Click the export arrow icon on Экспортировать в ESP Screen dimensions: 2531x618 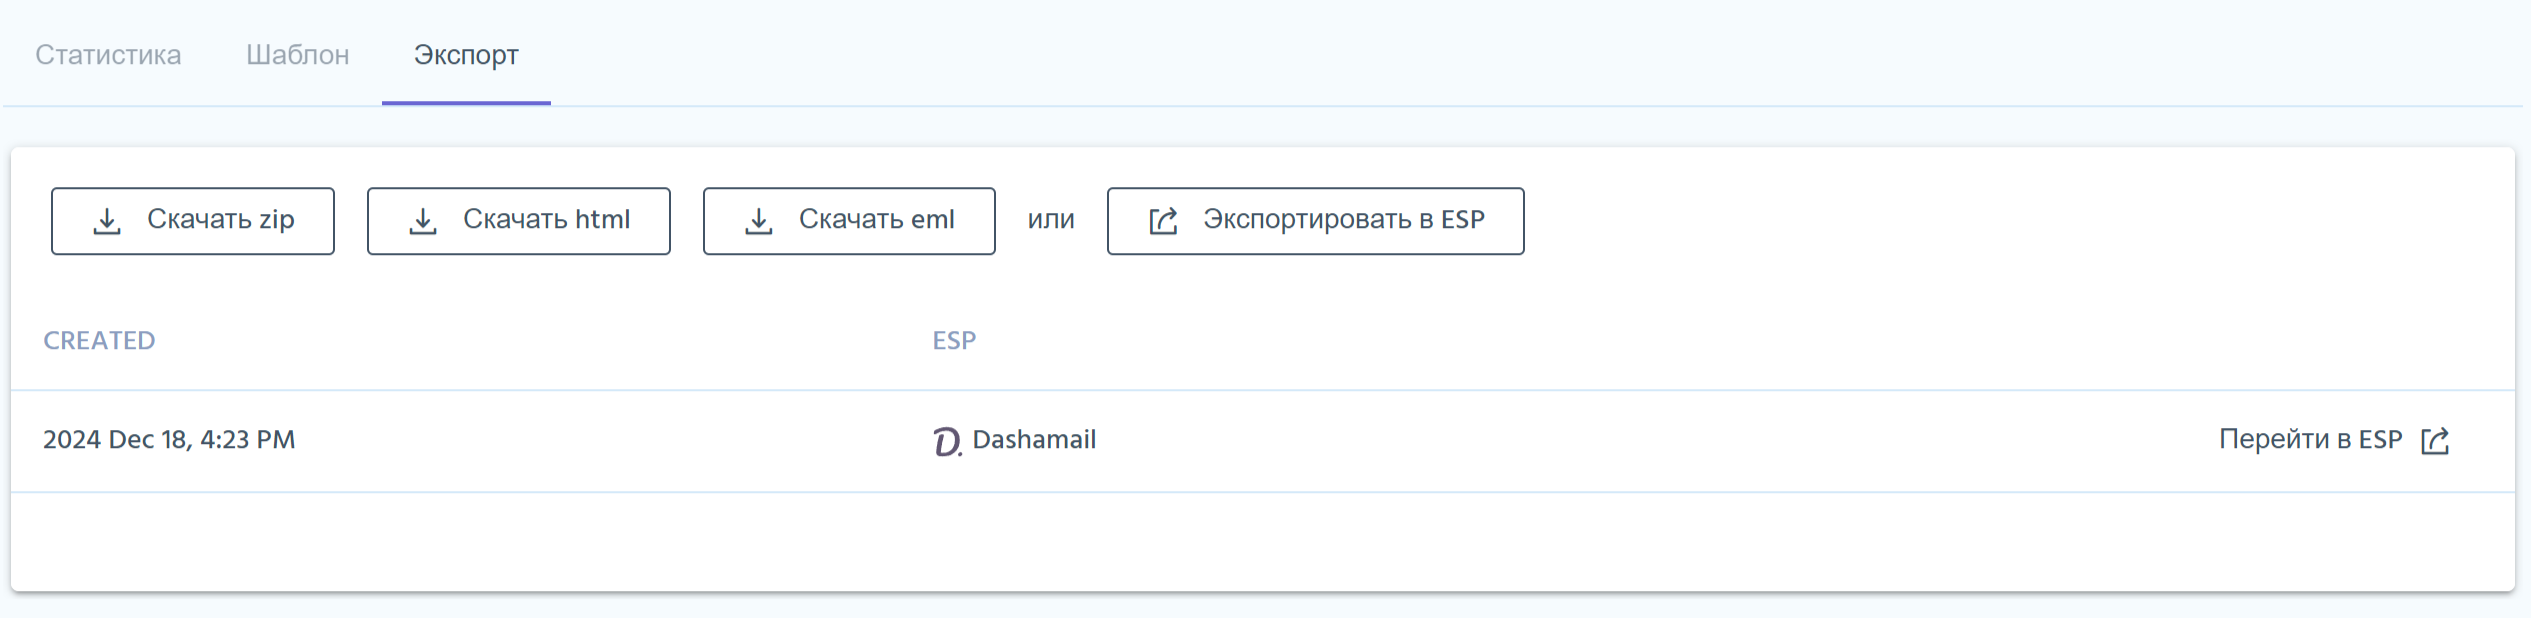click(x=1163, y=221)
